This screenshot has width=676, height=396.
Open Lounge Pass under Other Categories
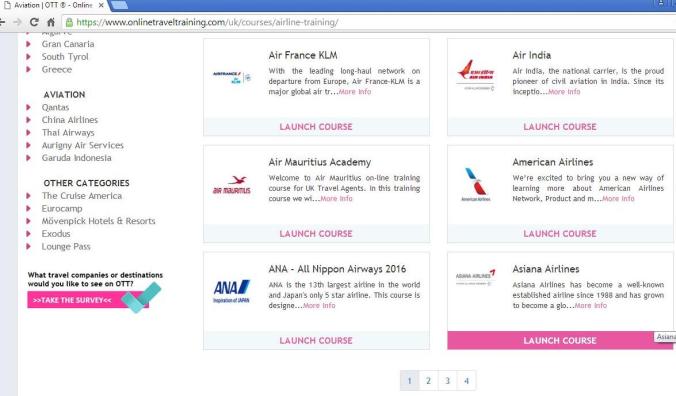click(66, 246)
